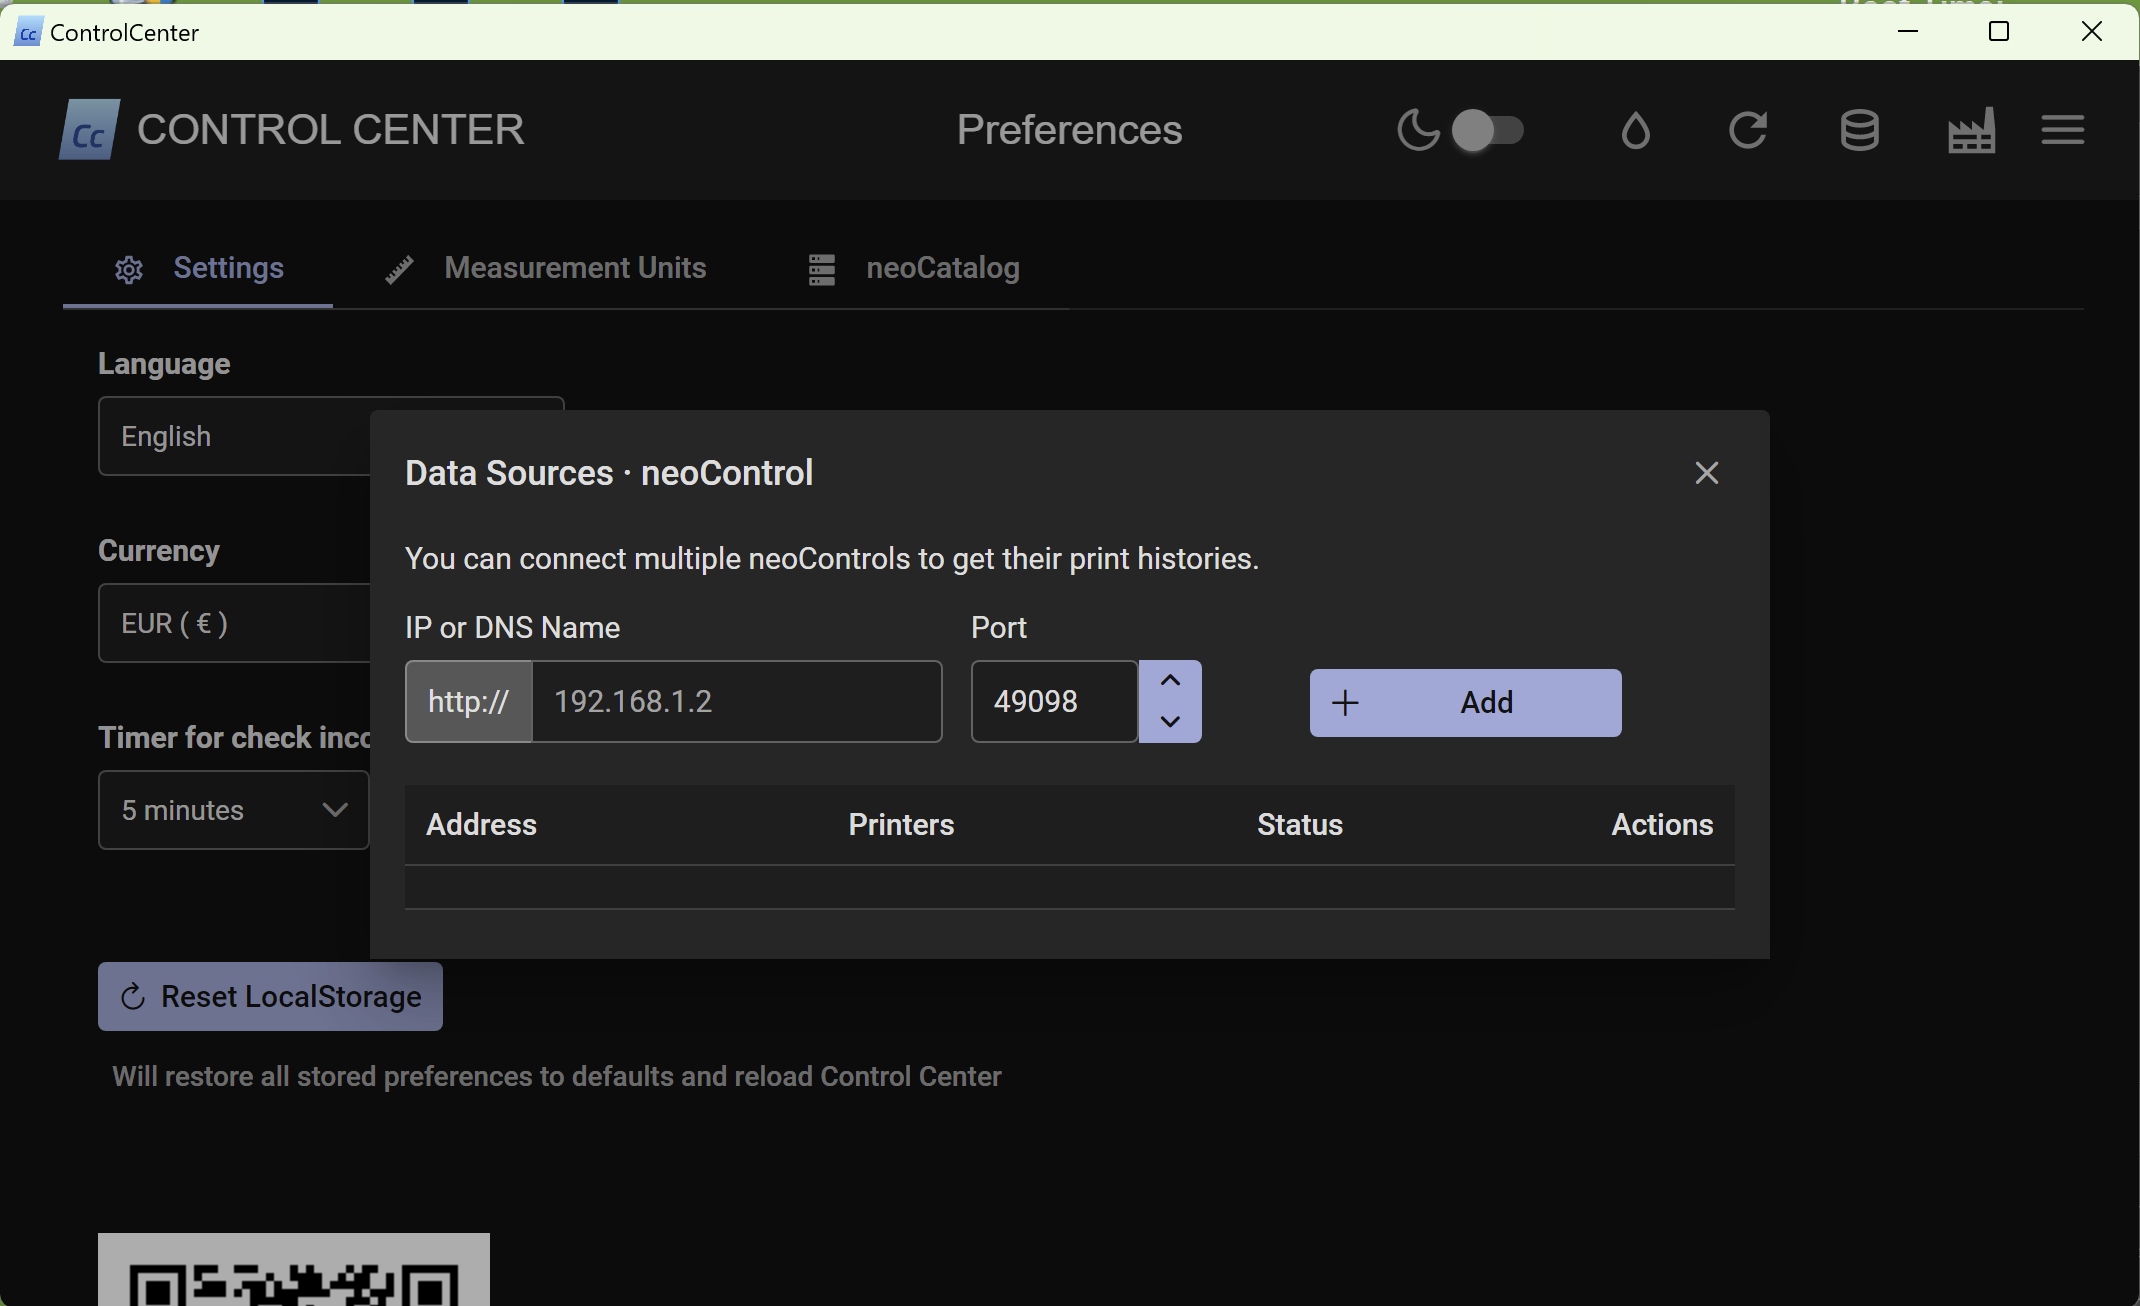The width and height of the screenshot is (2140, 1306).
Task: Open the hamburger menu icon
Action: [x=2062, y=130]
